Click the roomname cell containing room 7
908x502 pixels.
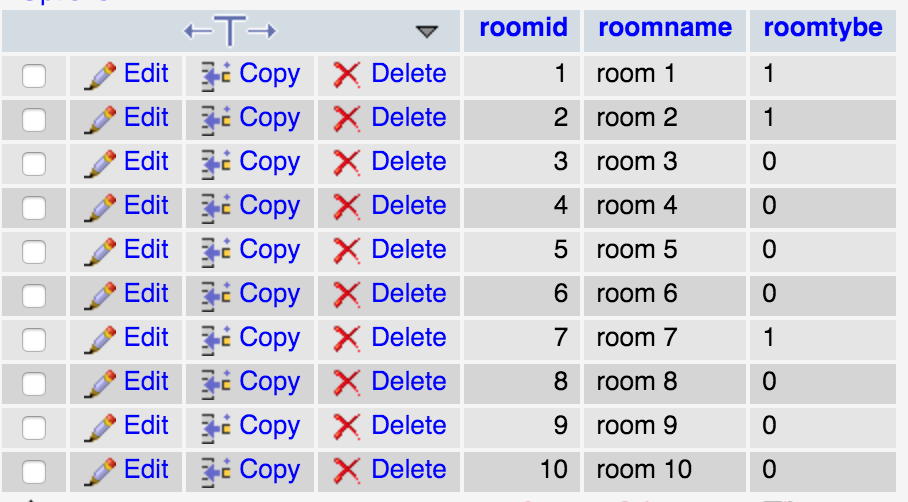point(665,338)
